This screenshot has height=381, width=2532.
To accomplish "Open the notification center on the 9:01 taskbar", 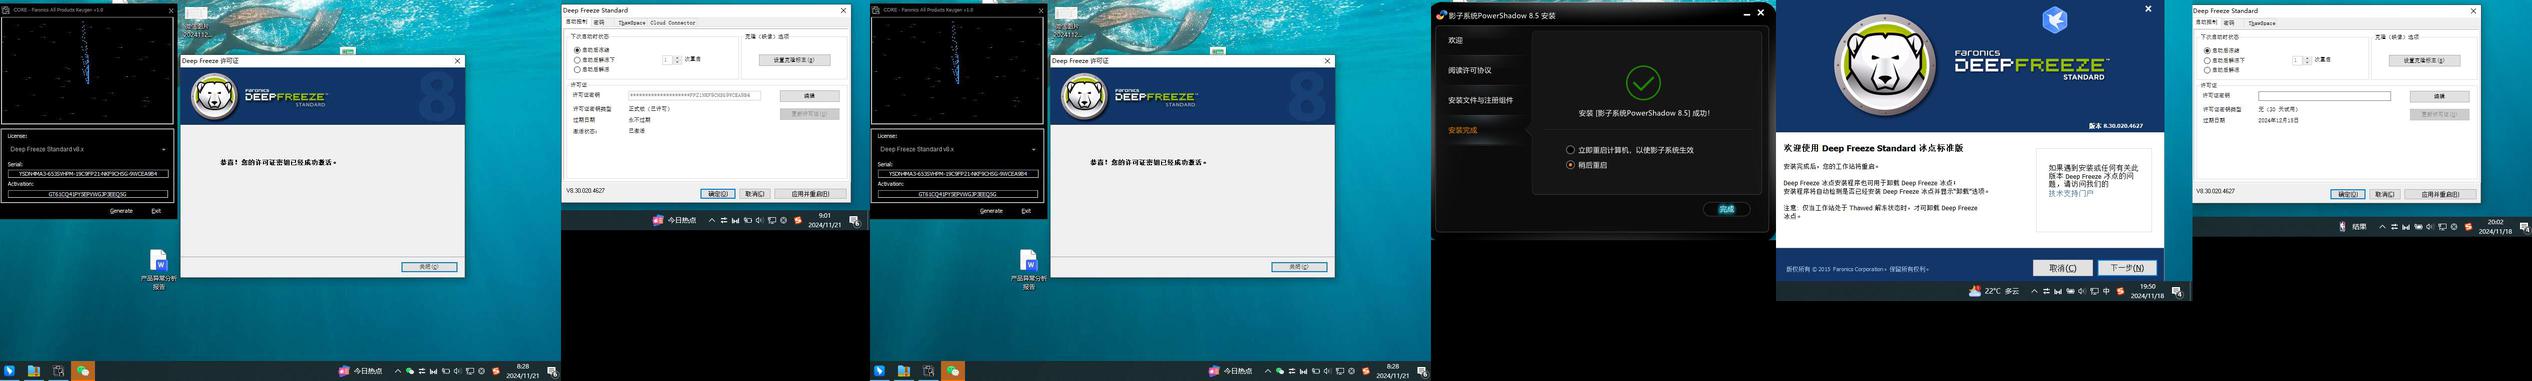I will pos(854,221).
